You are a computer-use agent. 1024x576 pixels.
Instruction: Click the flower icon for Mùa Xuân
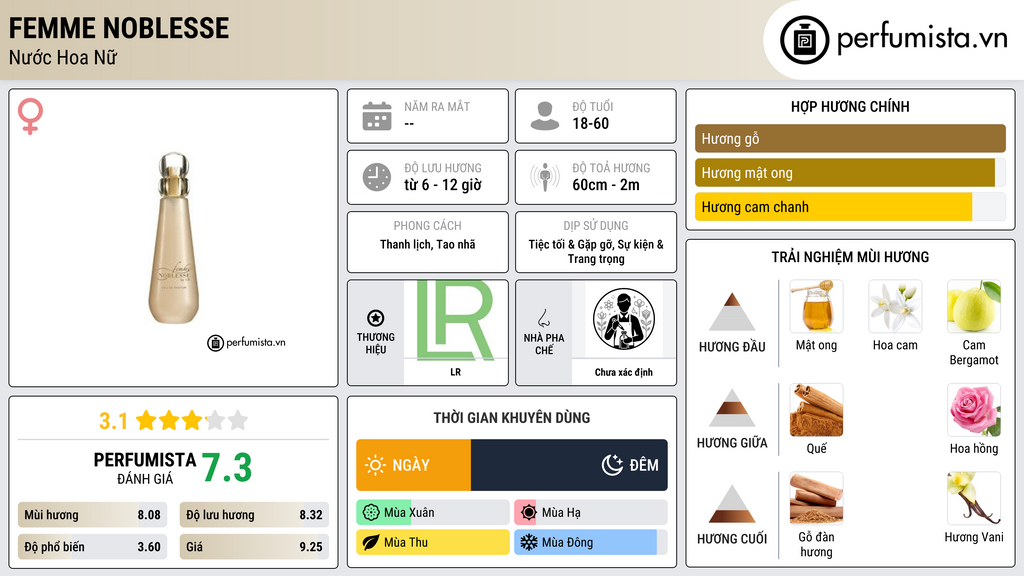[371, 513]
